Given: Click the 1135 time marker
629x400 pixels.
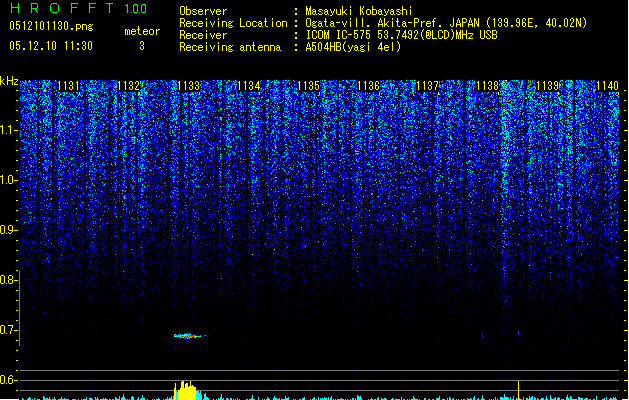Looking at the screenshot, I should [308, 86].
